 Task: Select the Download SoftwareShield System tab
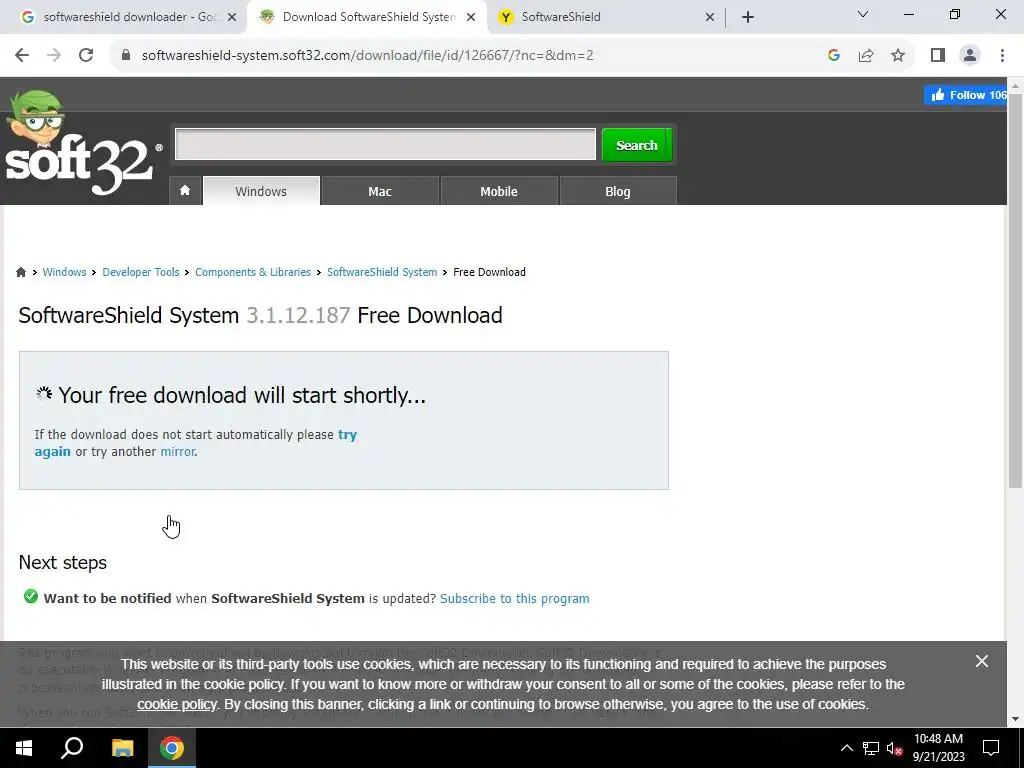pos(367,17)
